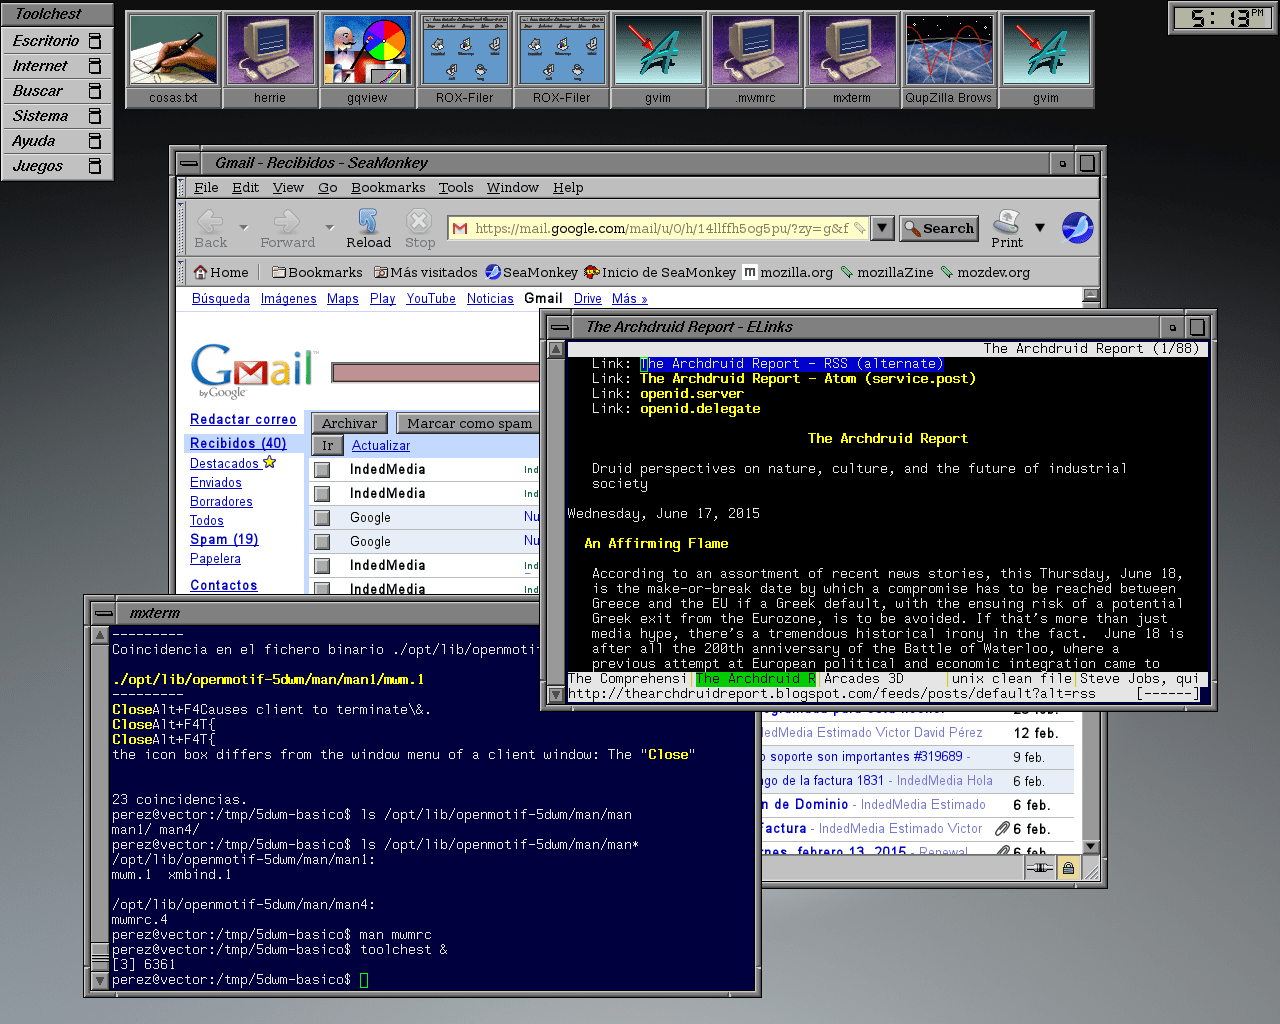The height and width of the screenshot is (1024, 1280).
Task: Open the QupZilla Brows icon
Action: 949,59
